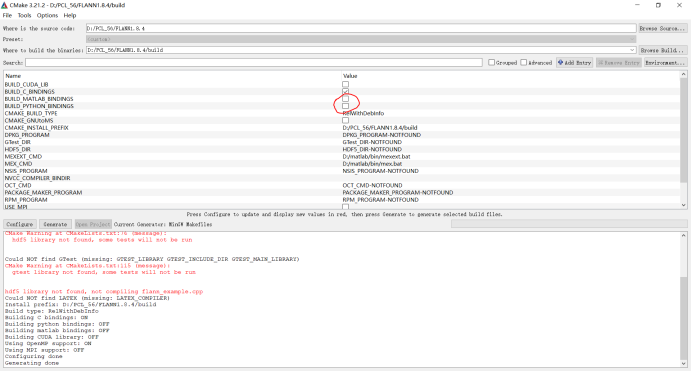Click Browse Build button
Screen dimensions: 692x371
[x=662, y=50]
